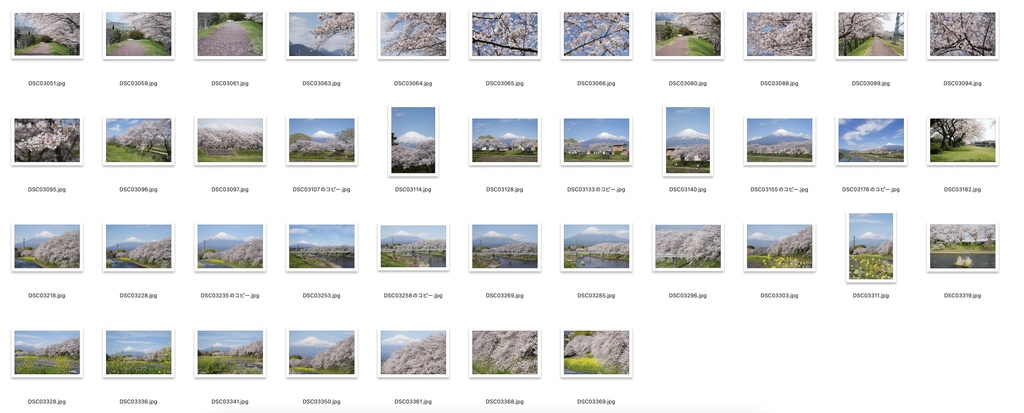1024x413 pixels.
Task: Click the label DSC03133 のコピー.jpg
Action: point(596,190)
